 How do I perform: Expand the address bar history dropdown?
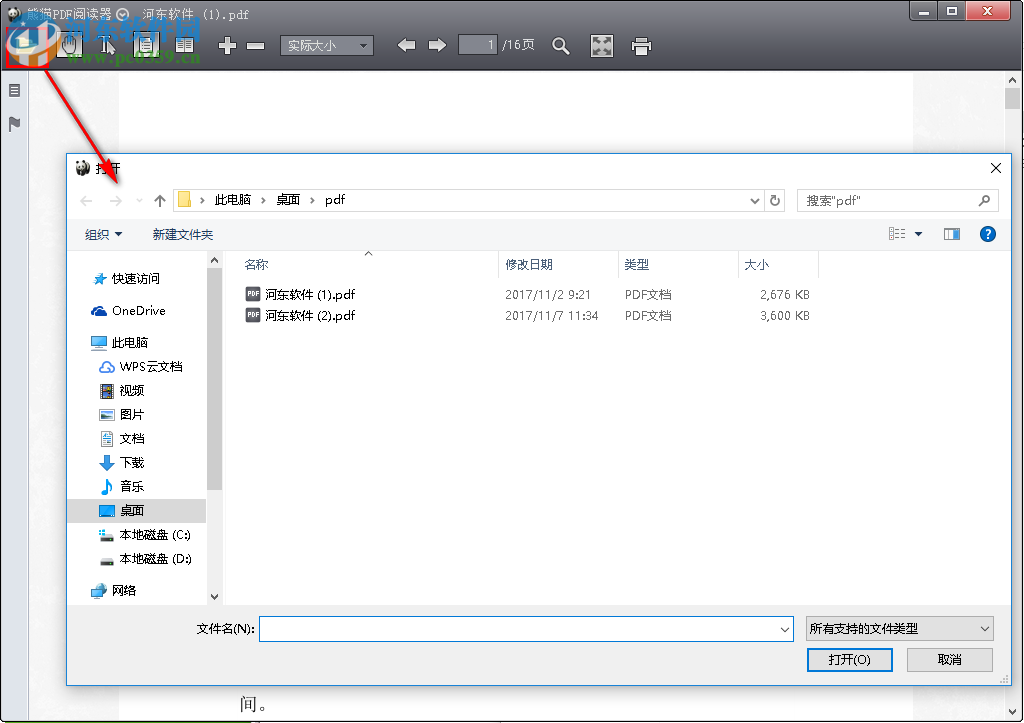(x=754, y=201)
